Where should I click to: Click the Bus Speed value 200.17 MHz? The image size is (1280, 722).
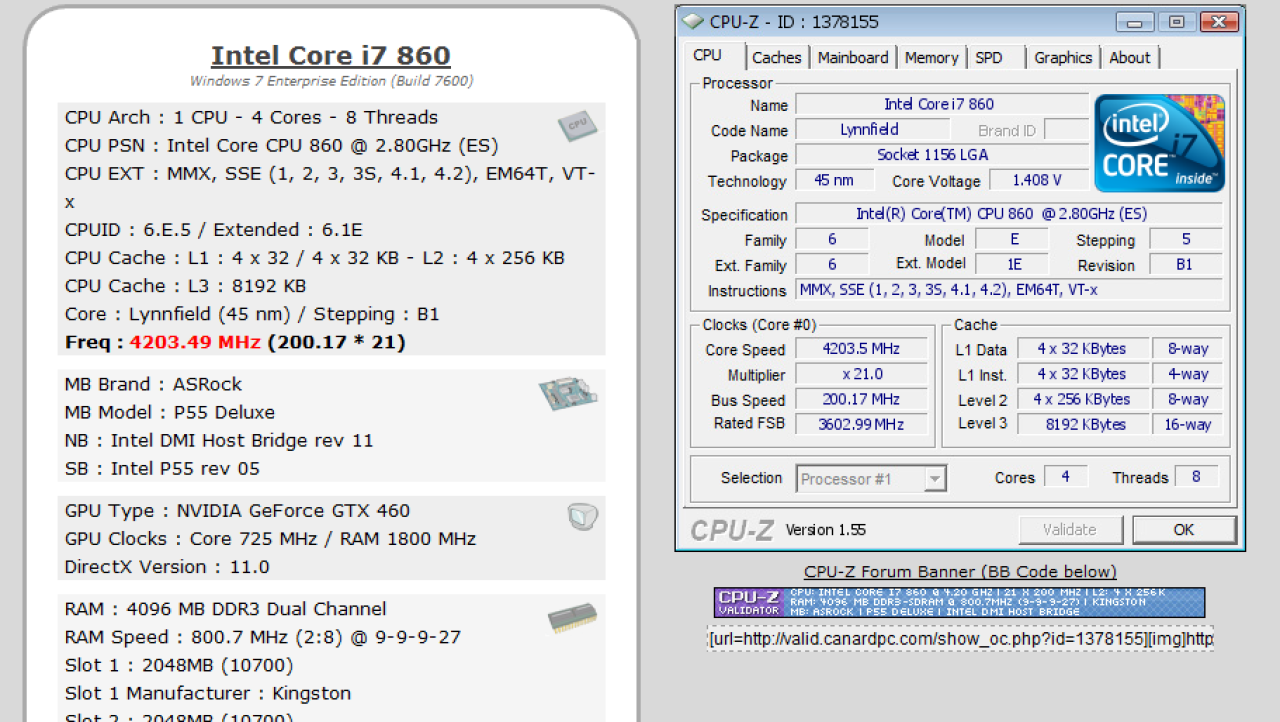861,399
